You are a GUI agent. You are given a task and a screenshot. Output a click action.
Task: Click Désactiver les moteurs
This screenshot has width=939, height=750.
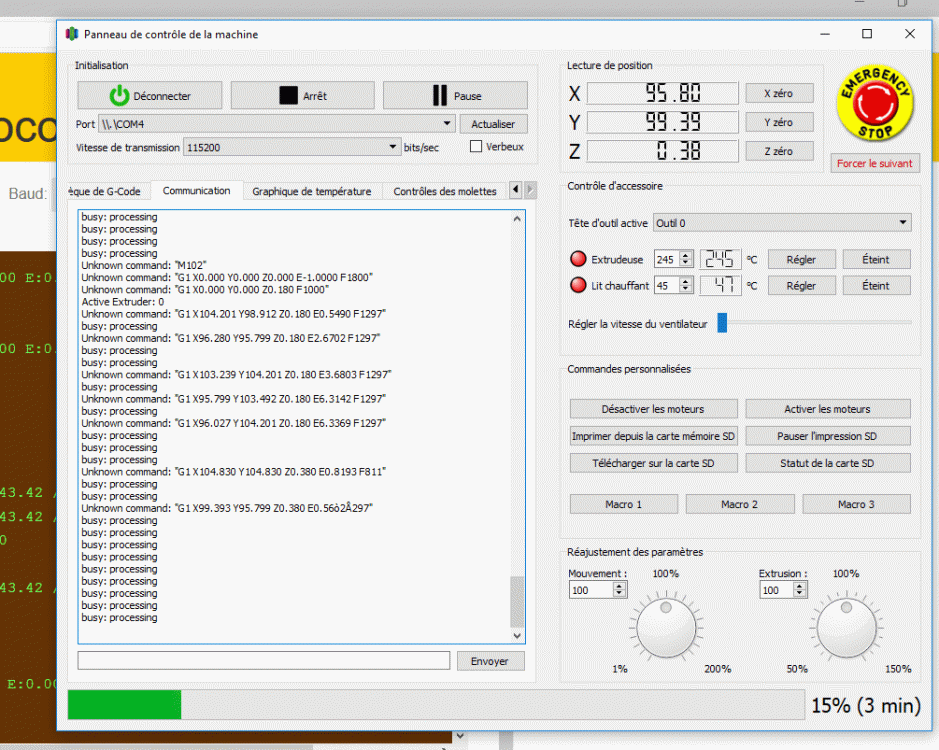tap(653, 409)
